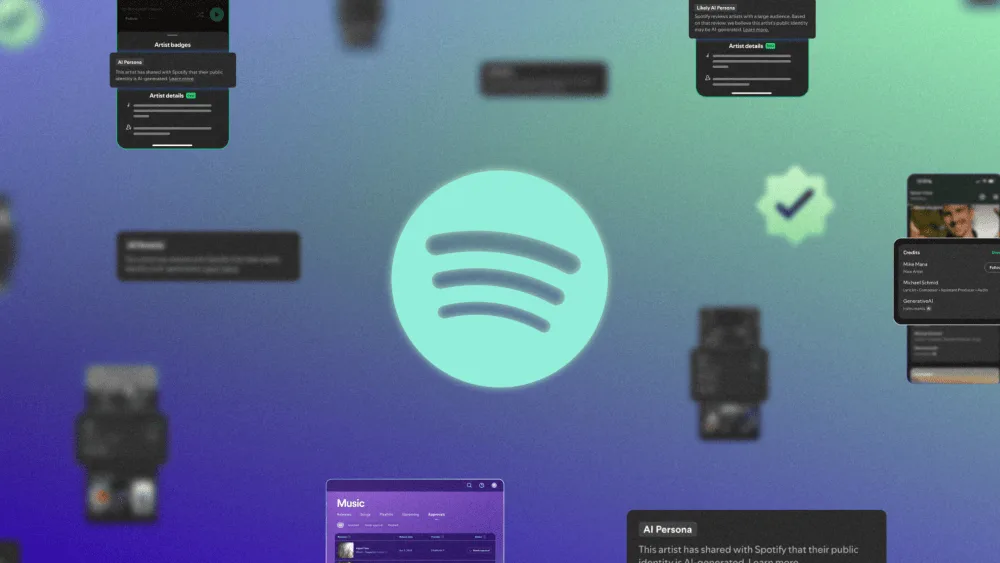Click the green New tag on top-left phone

(x=191, y=96)
